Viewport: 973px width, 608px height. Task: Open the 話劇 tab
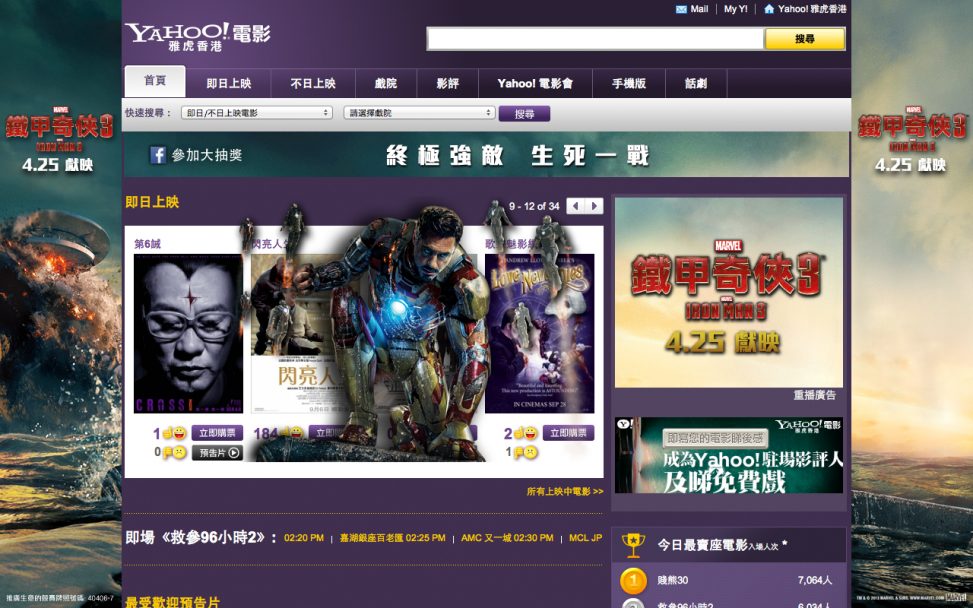(696, 83)
